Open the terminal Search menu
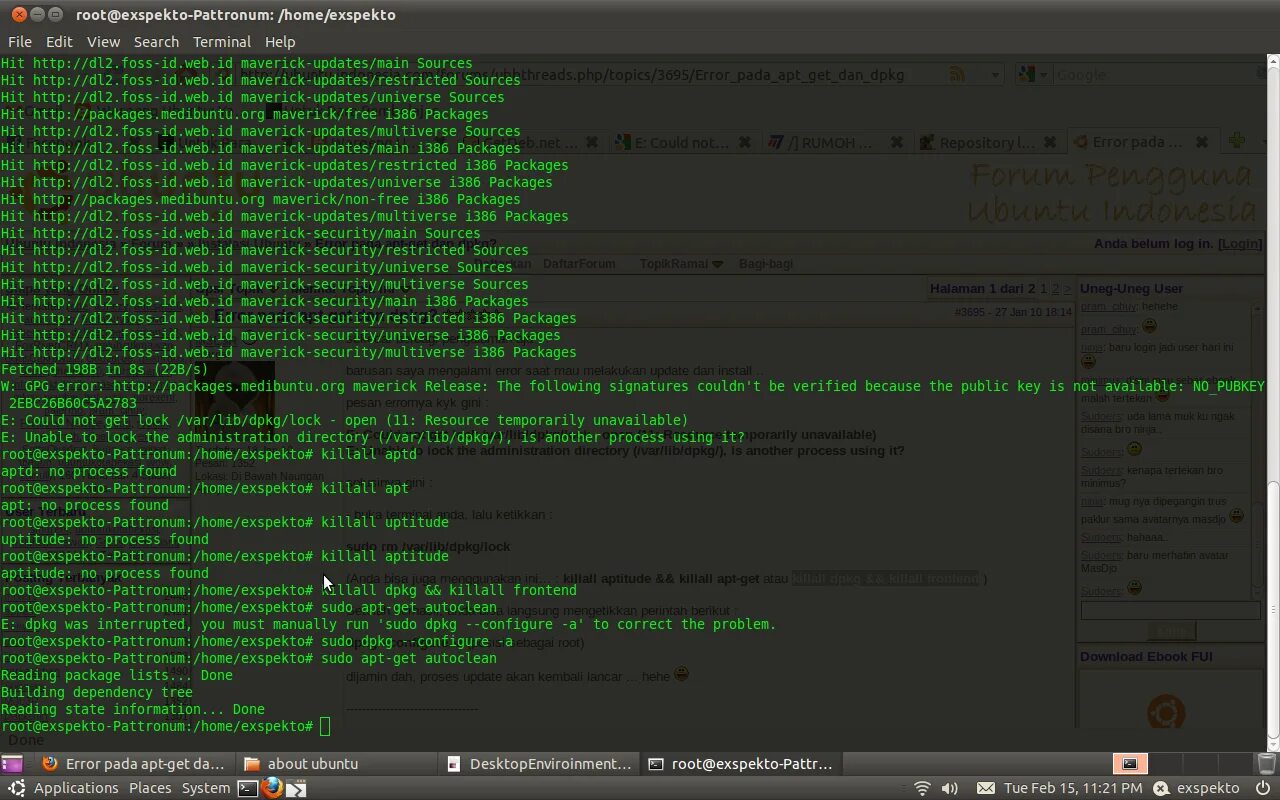 tap(156, 42)
